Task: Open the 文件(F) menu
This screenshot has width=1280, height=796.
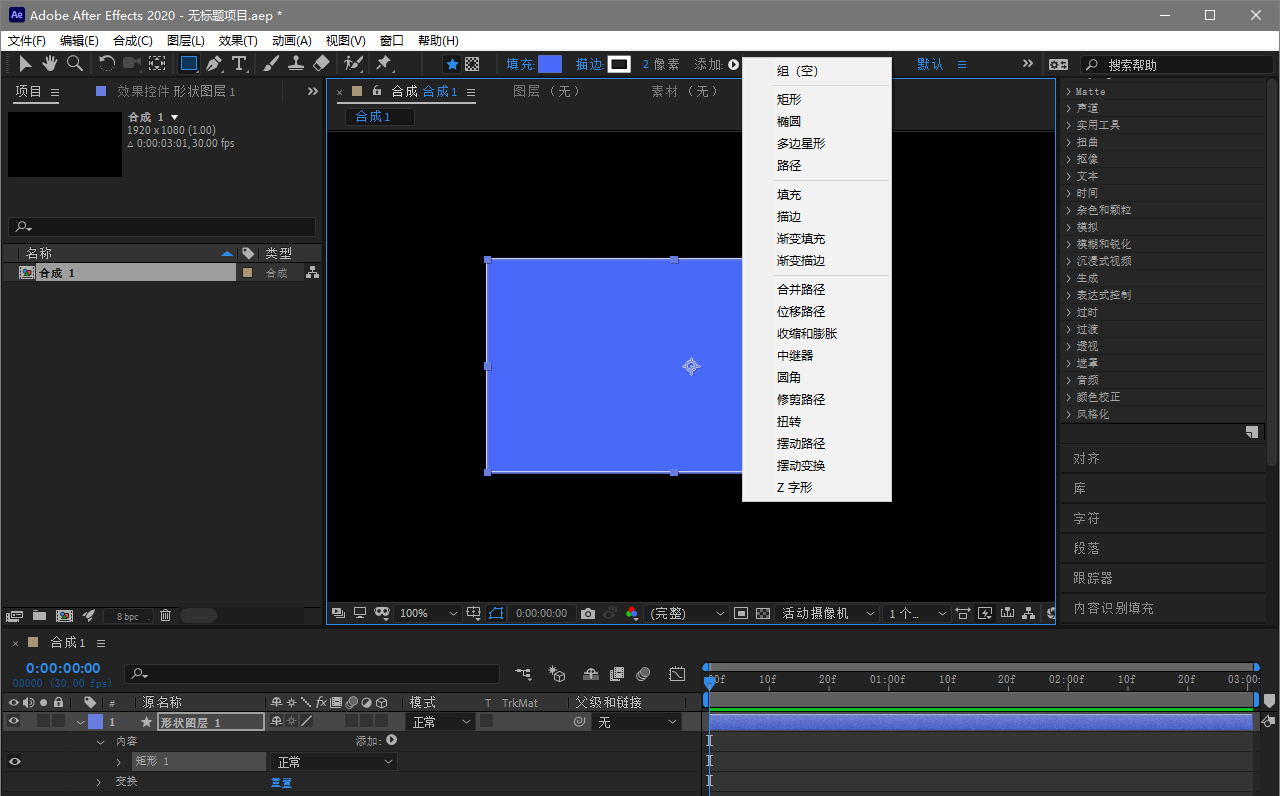Action: point(27,41)
